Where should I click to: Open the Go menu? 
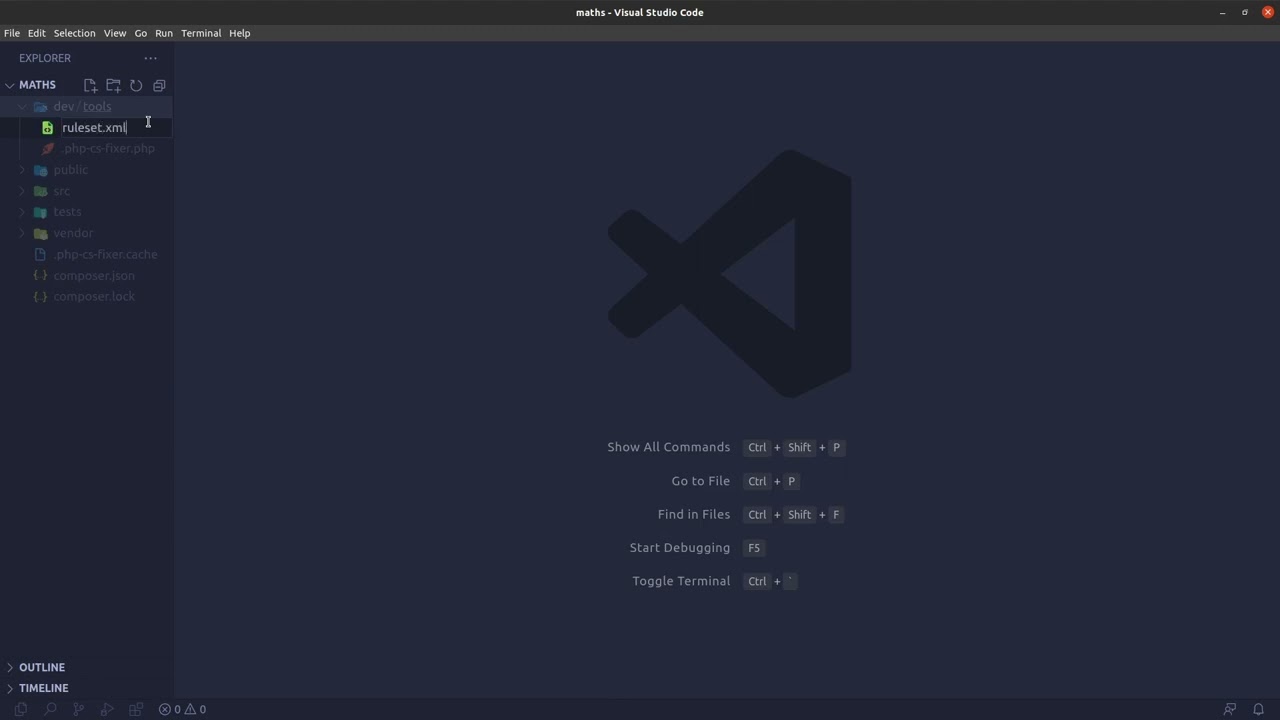click(141, 33)
